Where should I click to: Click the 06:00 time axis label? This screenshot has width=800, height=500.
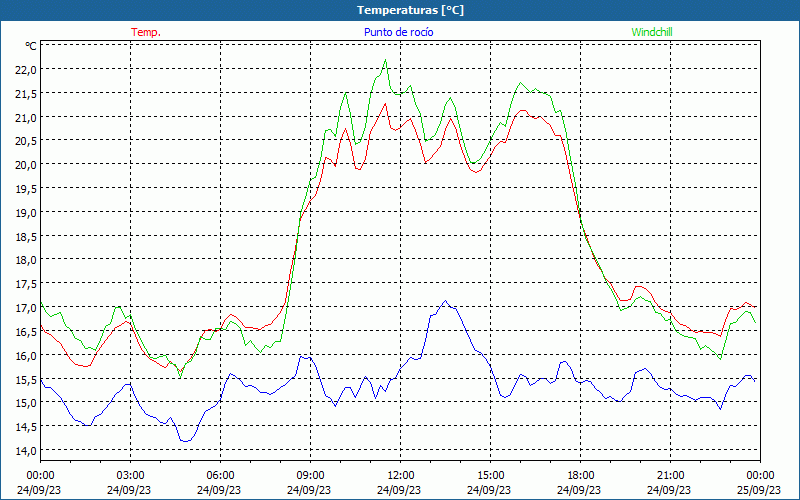pyautogui.click(x=220, y=476)
